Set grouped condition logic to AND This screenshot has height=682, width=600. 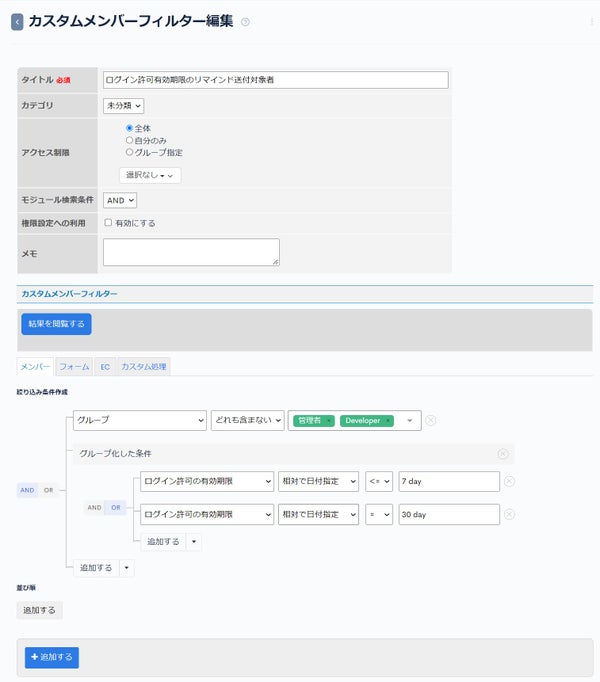(x=94, y=508)
